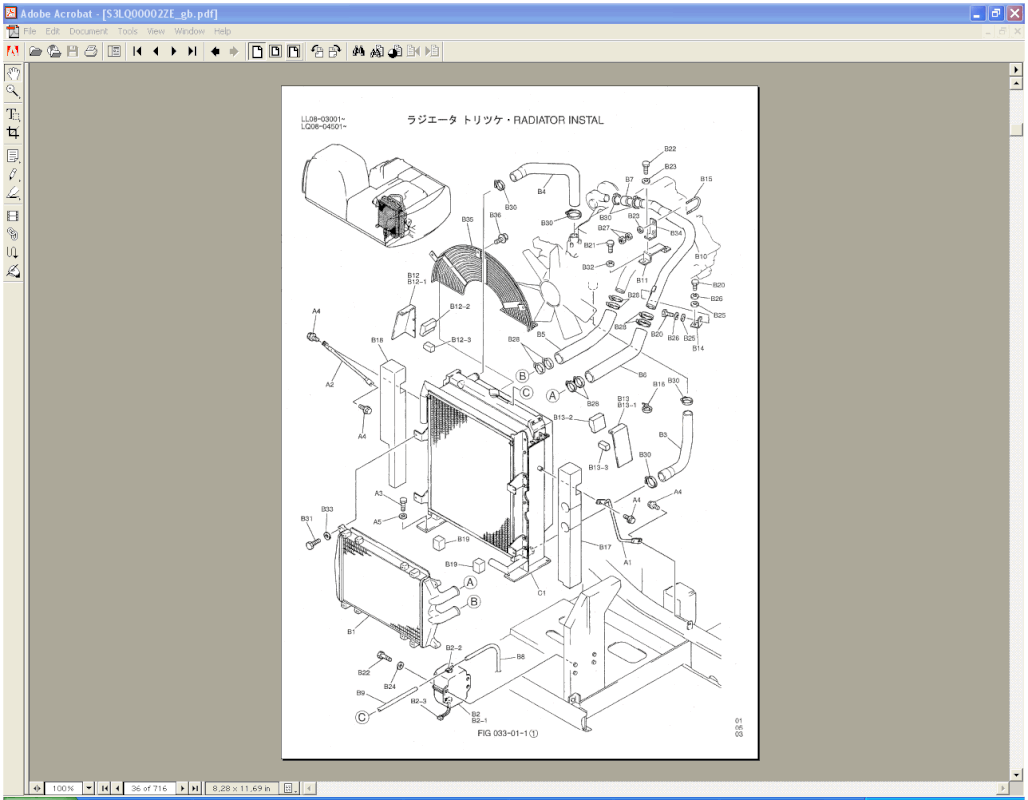The width and height of the screenshot is (1028, 800).
Task: Open the Edit menu
Action: 52,31
